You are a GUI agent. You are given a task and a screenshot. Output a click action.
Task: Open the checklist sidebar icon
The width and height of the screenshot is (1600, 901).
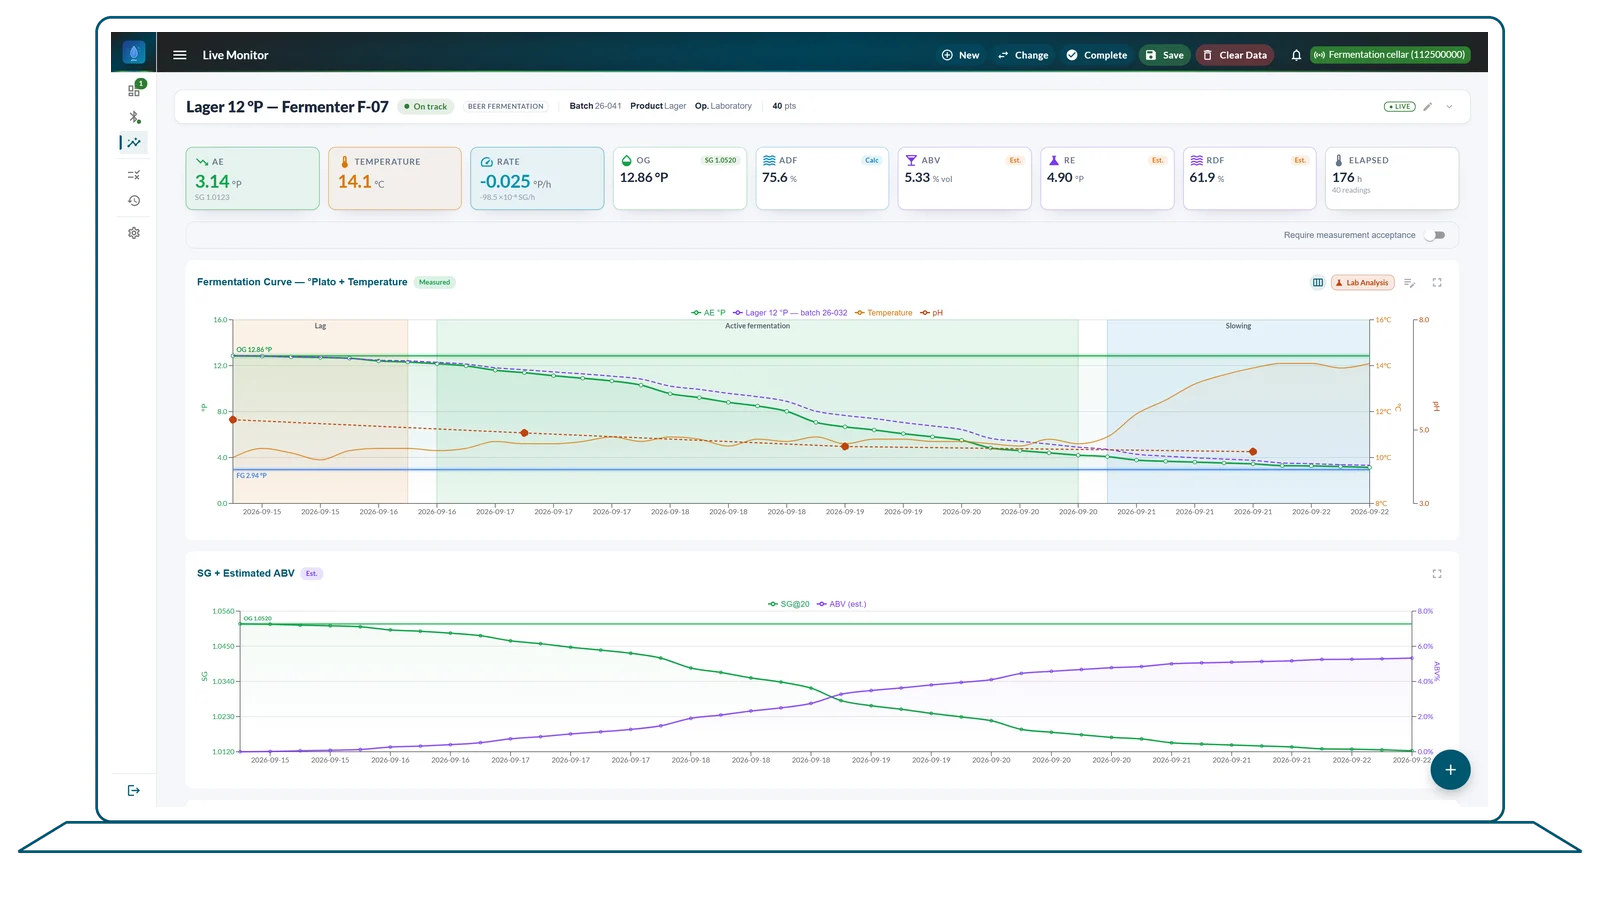(134, 175)
